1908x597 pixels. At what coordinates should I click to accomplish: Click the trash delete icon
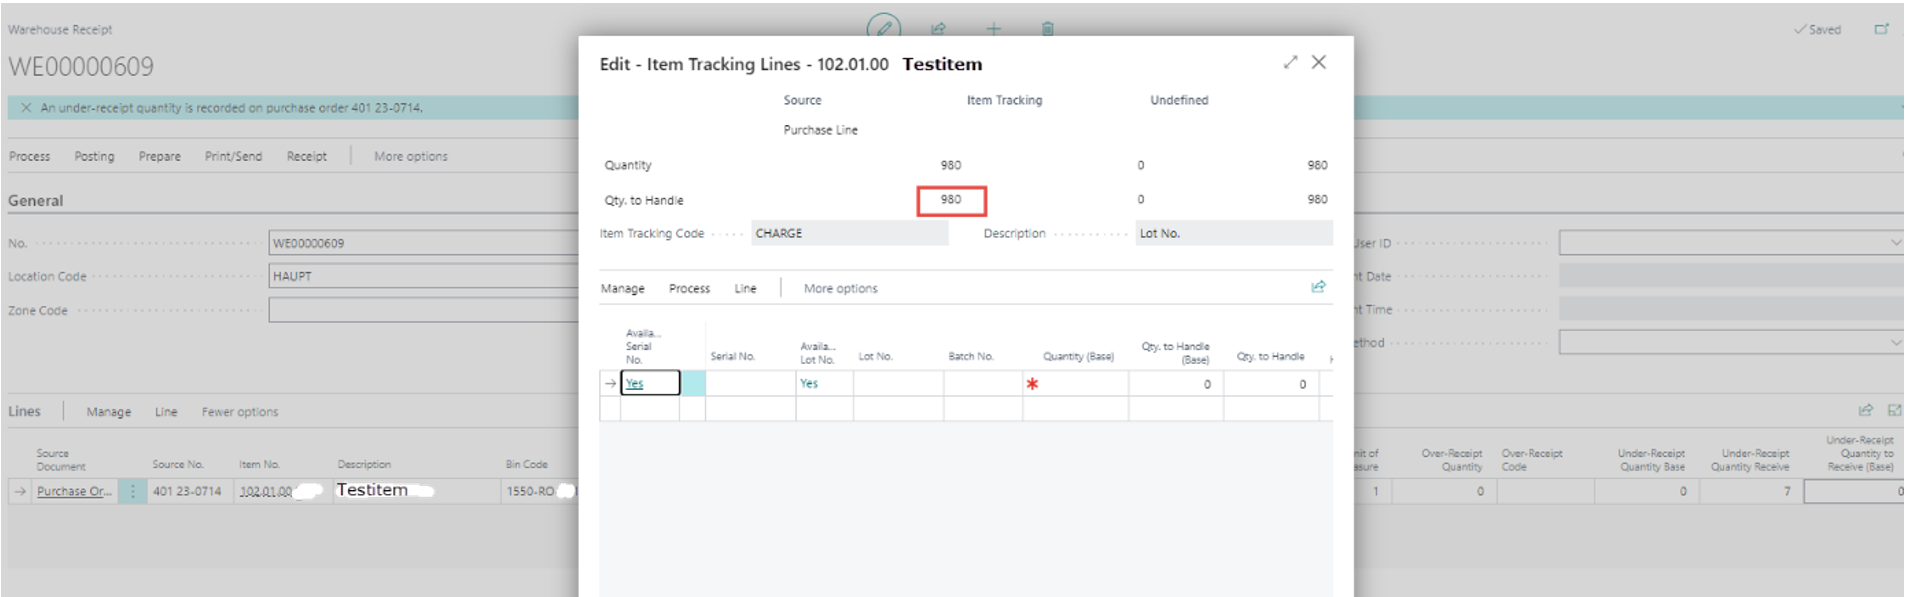(x=1047, y=28)
